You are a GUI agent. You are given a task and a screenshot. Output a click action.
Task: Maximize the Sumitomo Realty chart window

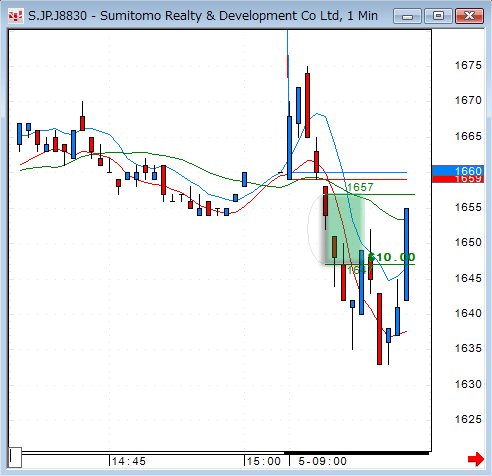tap(438, 16)
